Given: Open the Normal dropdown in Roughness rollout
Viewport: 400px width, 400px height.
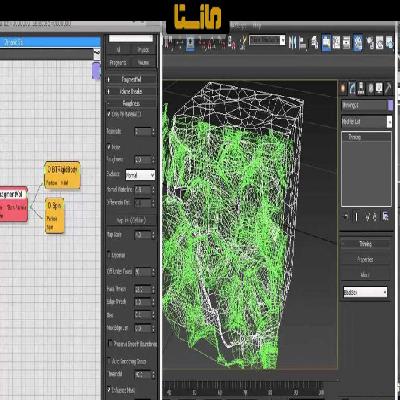Looking at the screenshot, I should pyautogui.click(x=140, y=175).
